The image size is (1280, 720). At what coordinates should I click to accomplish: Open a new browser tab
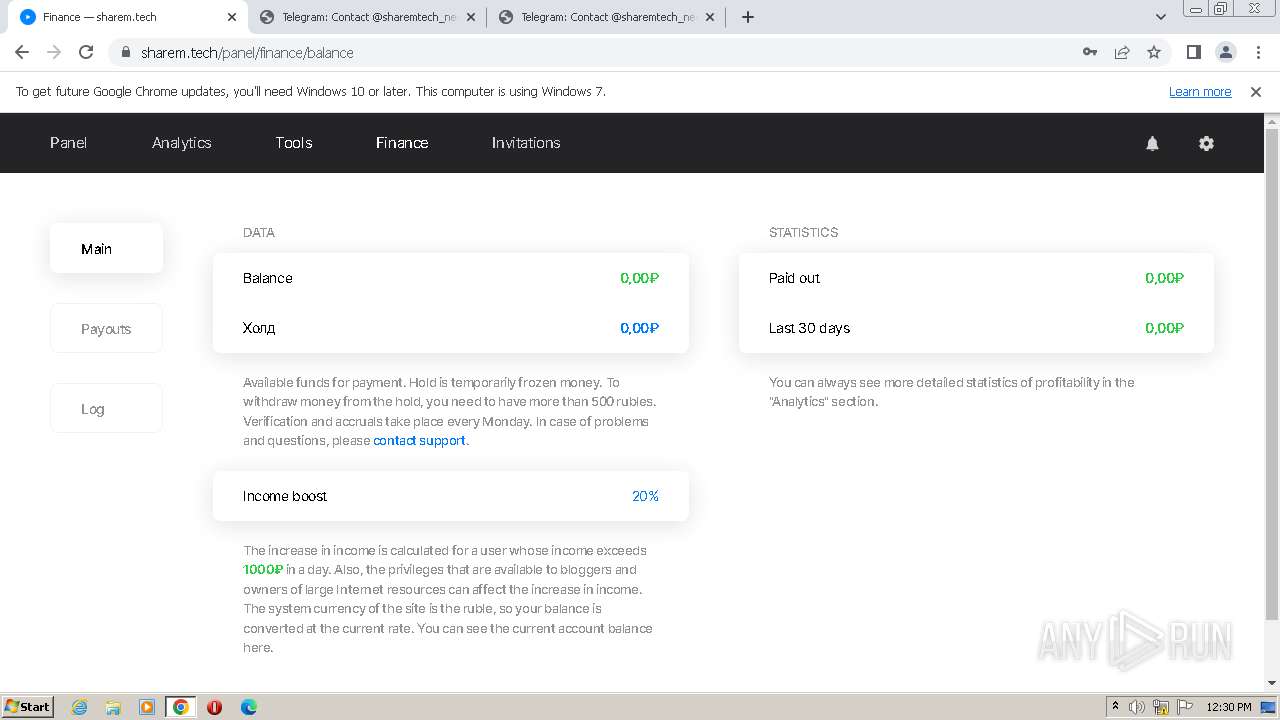point(748,17)
